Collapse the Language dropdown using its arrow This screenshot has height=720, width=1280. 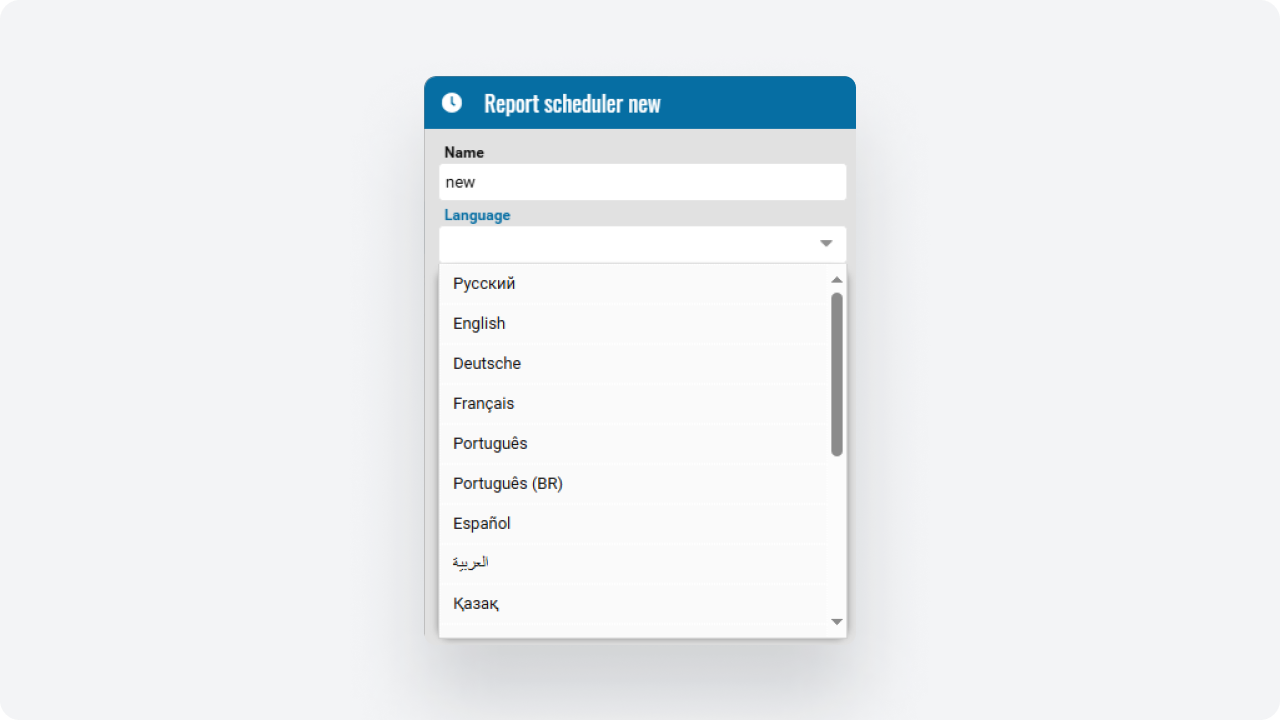[x=826, y=244]
